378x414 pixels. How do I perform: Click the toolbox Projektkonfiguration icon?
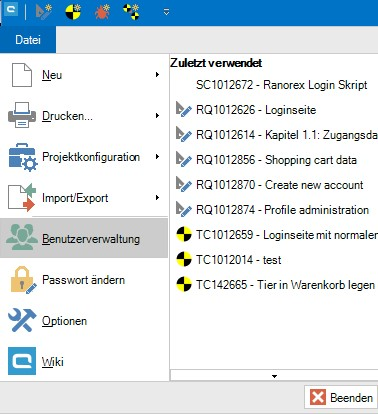(x=22, y=157)
